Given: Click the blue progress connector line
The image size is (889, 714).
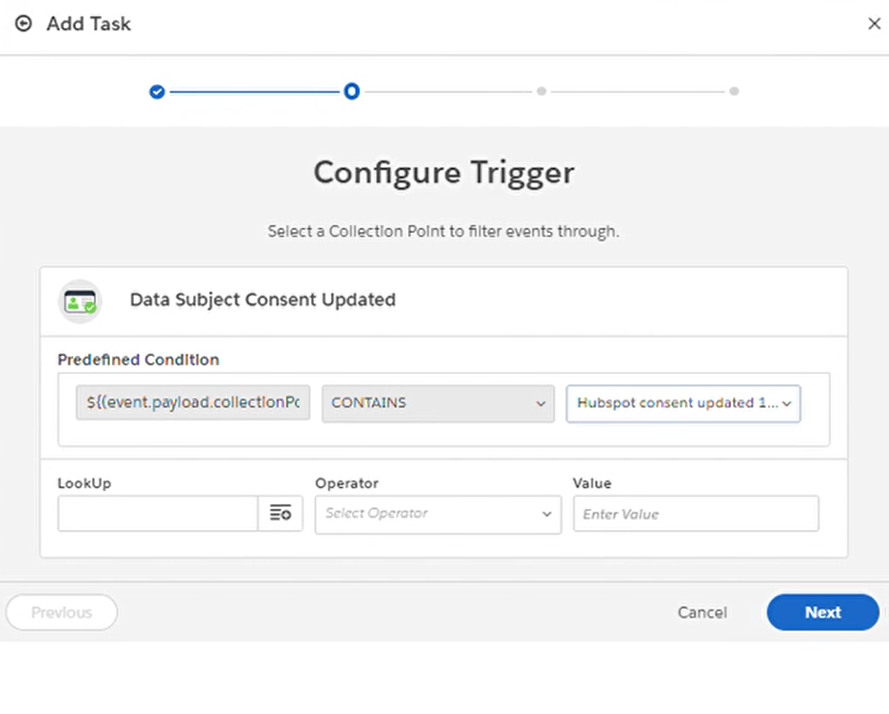Looking at the screenshot, I should [x=255, y=91].
